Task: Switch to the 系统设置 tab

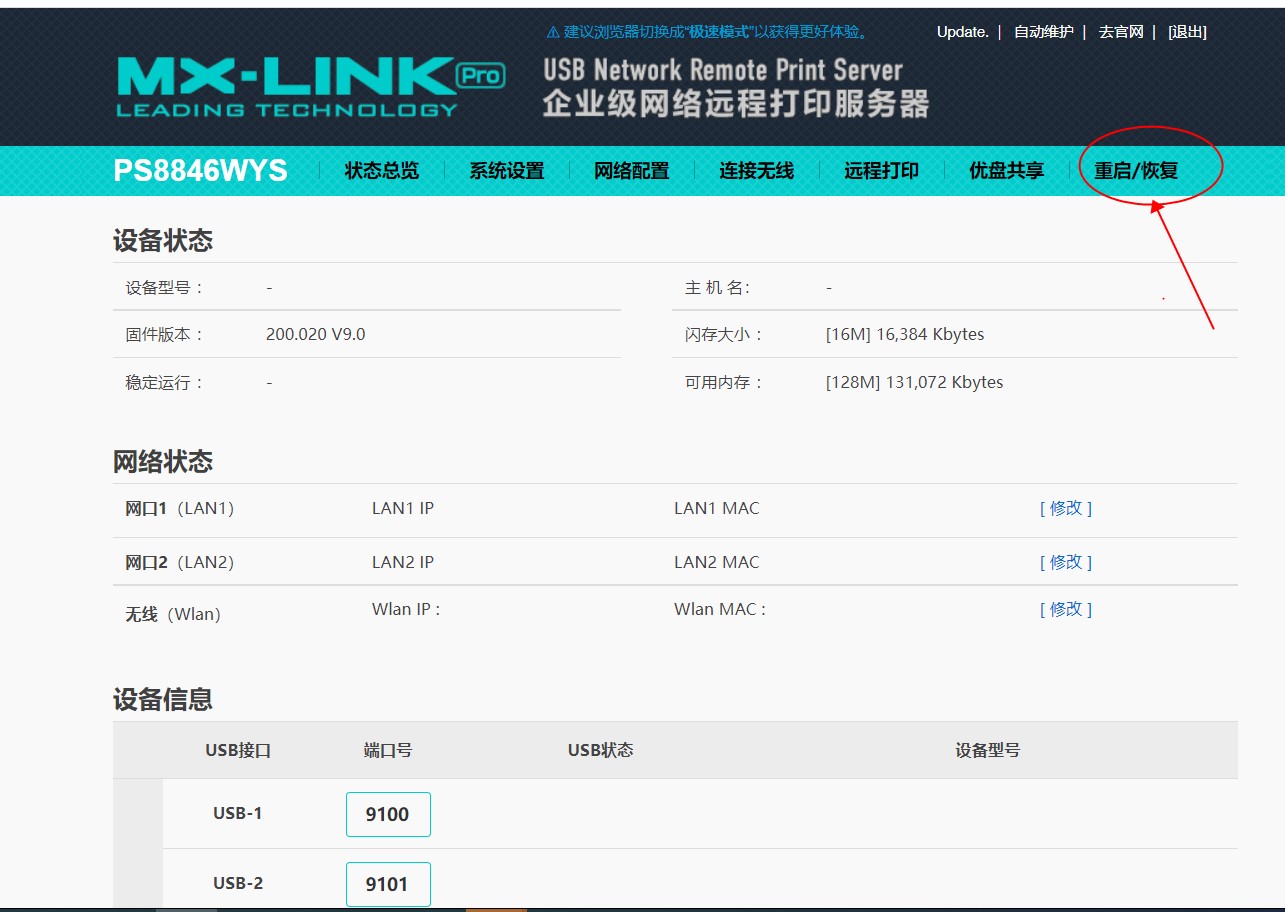Action: point(505,170)
